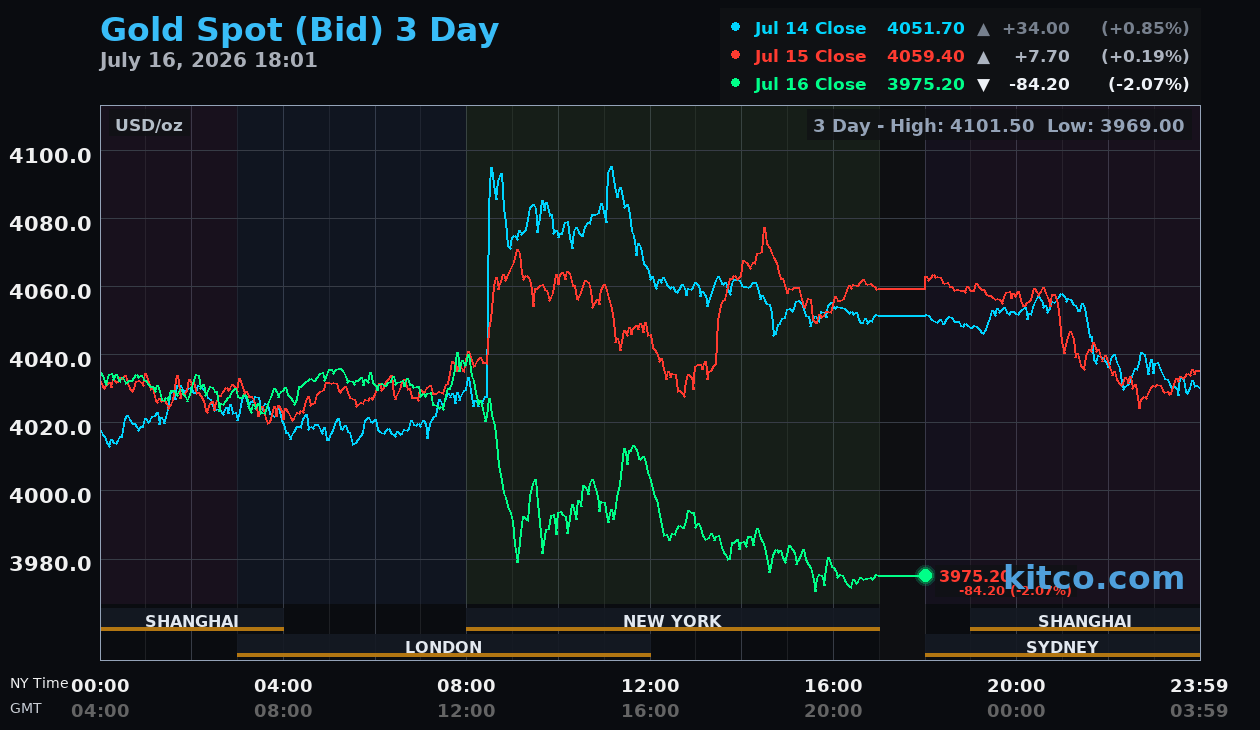Click the 4040.0 price axis label

[50, 359]
